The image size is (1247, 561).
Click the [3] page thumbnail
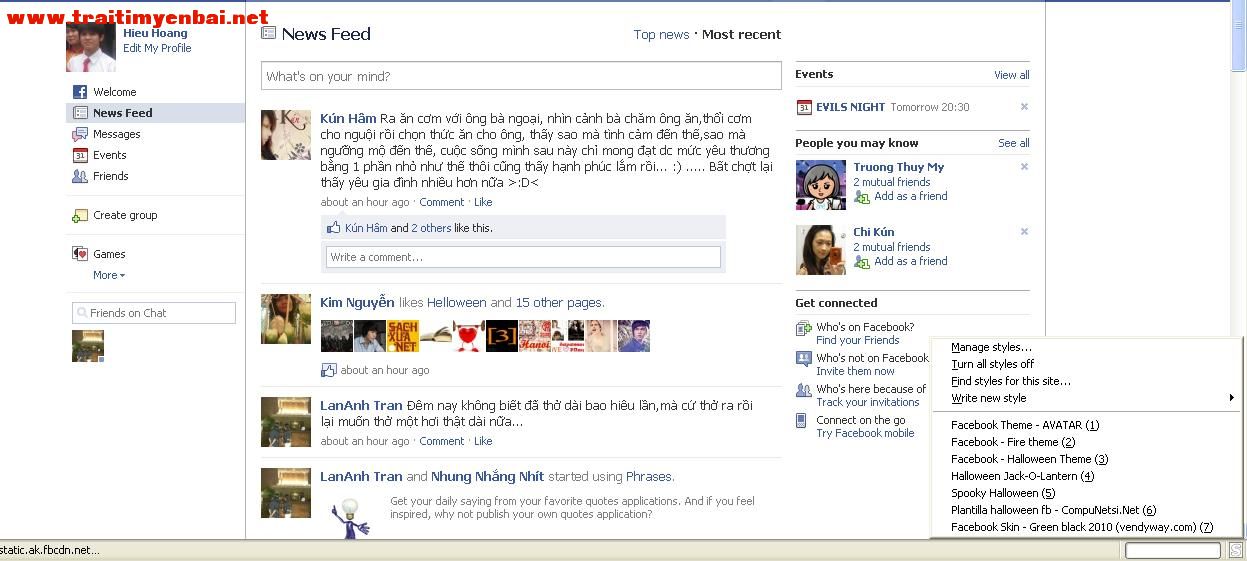pos(501,336)
